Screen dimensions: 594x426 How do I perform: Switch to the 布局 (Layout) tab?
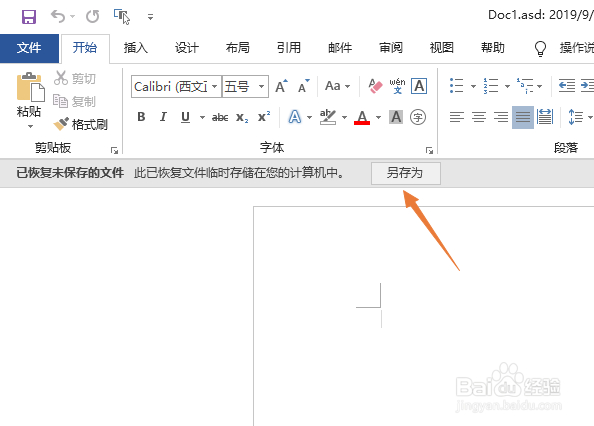tap(238, 48)
